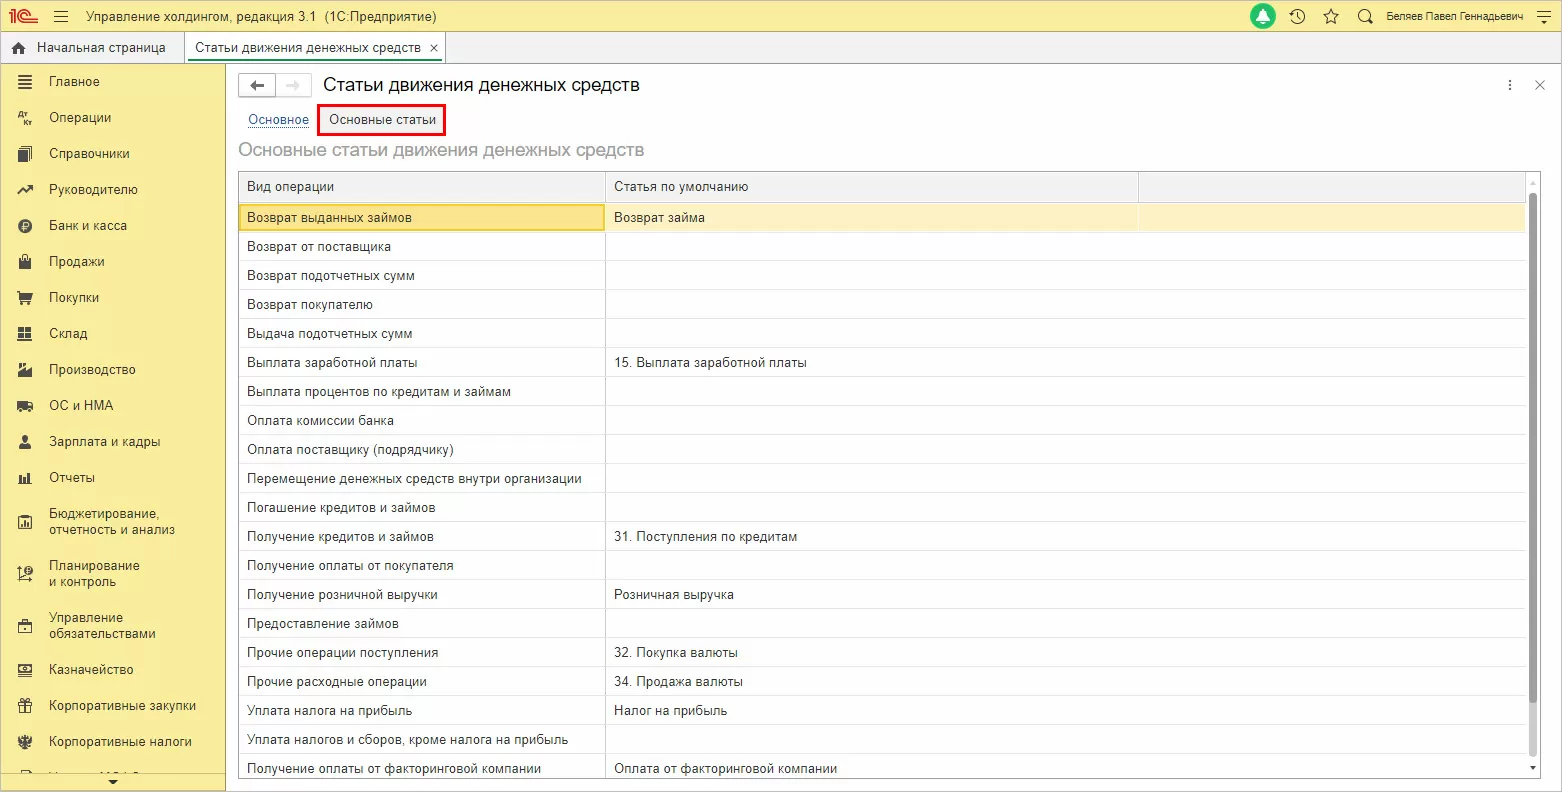Click the Казначейство icon
The image size is (1562, 792).
[25, 670]
